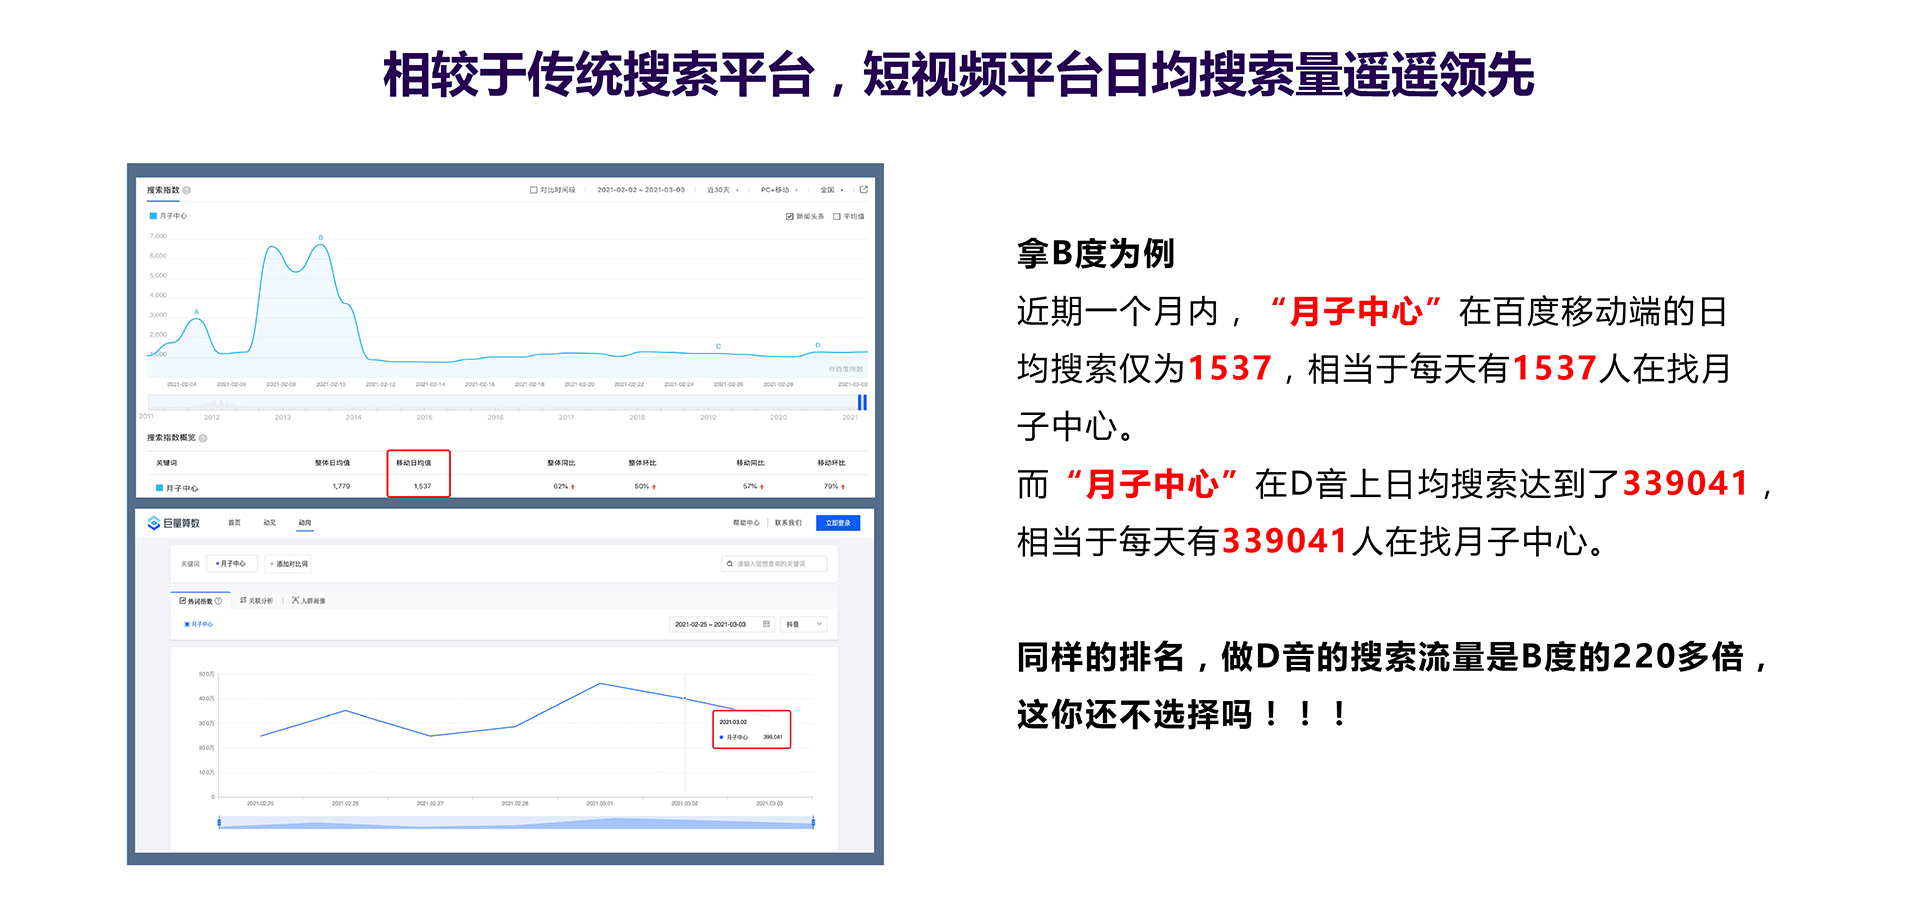Untick the 新闻头条 checkbox
1920x920 pixels.
pos(790,216)
